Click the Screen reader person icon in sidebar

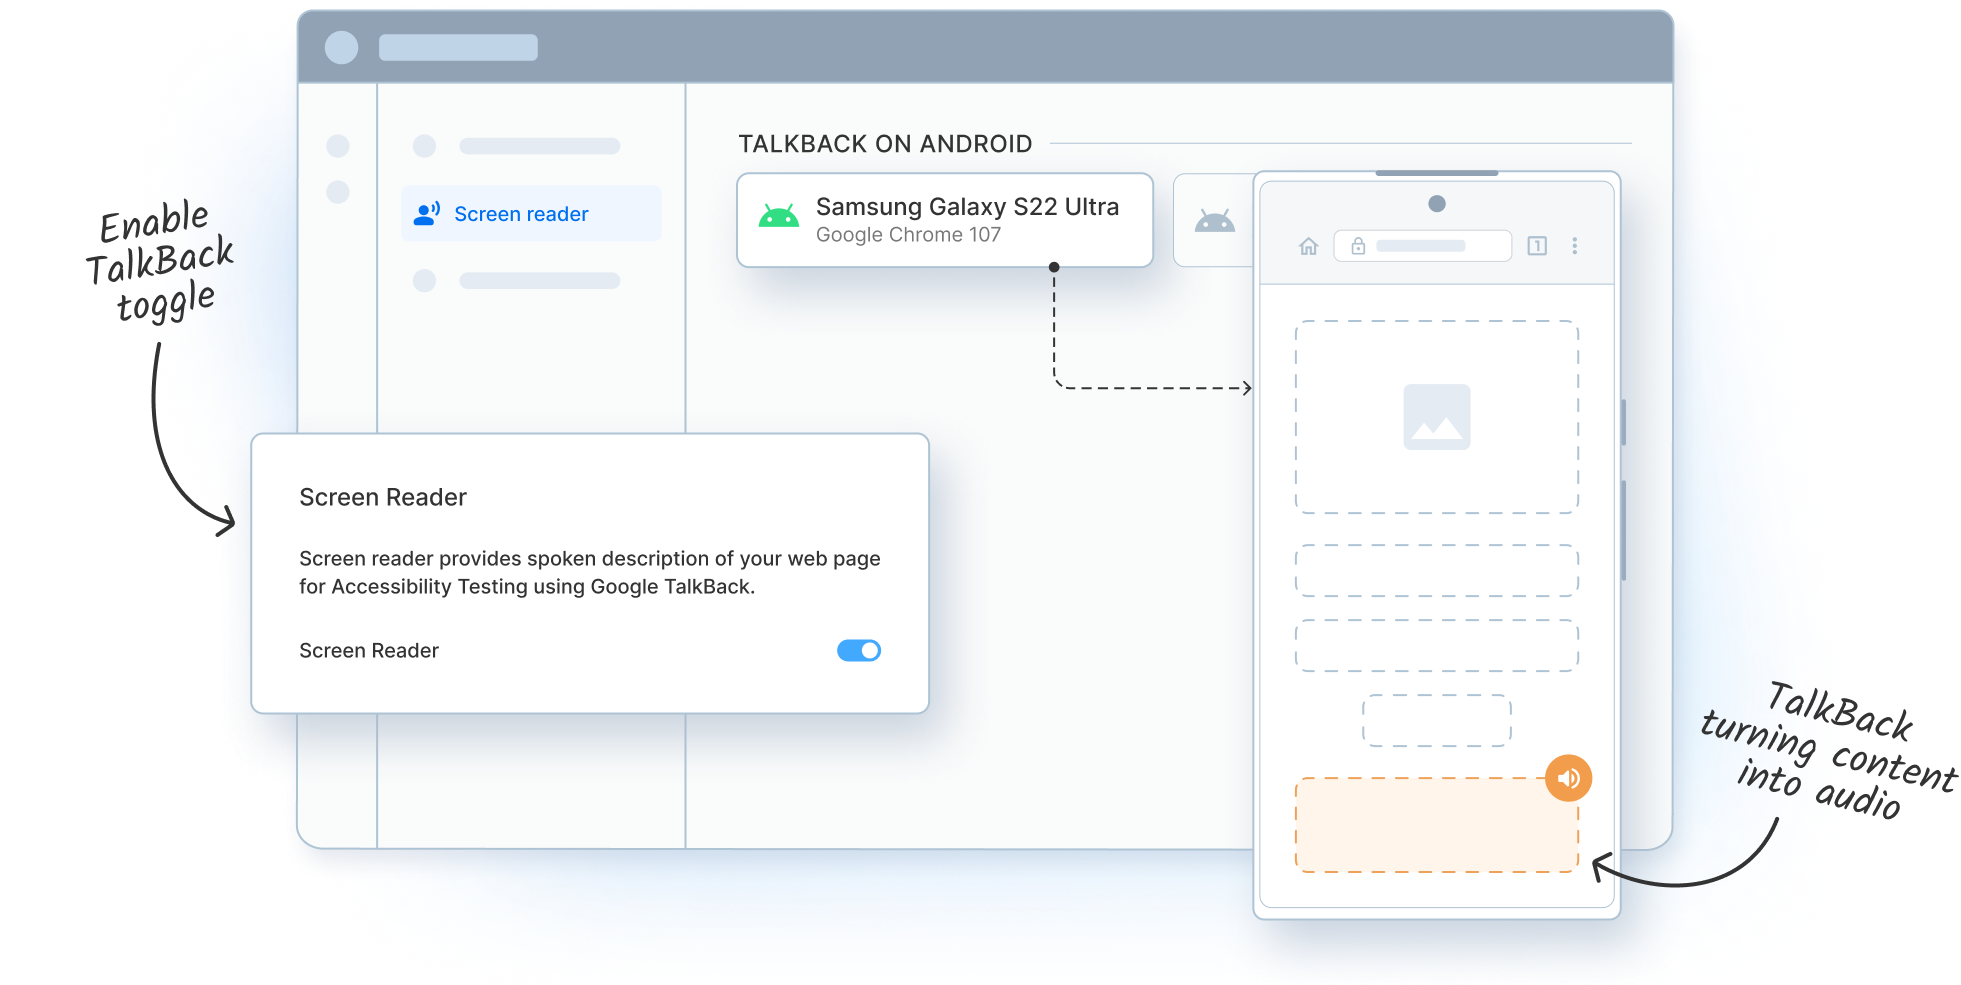(x=427, y=214)
